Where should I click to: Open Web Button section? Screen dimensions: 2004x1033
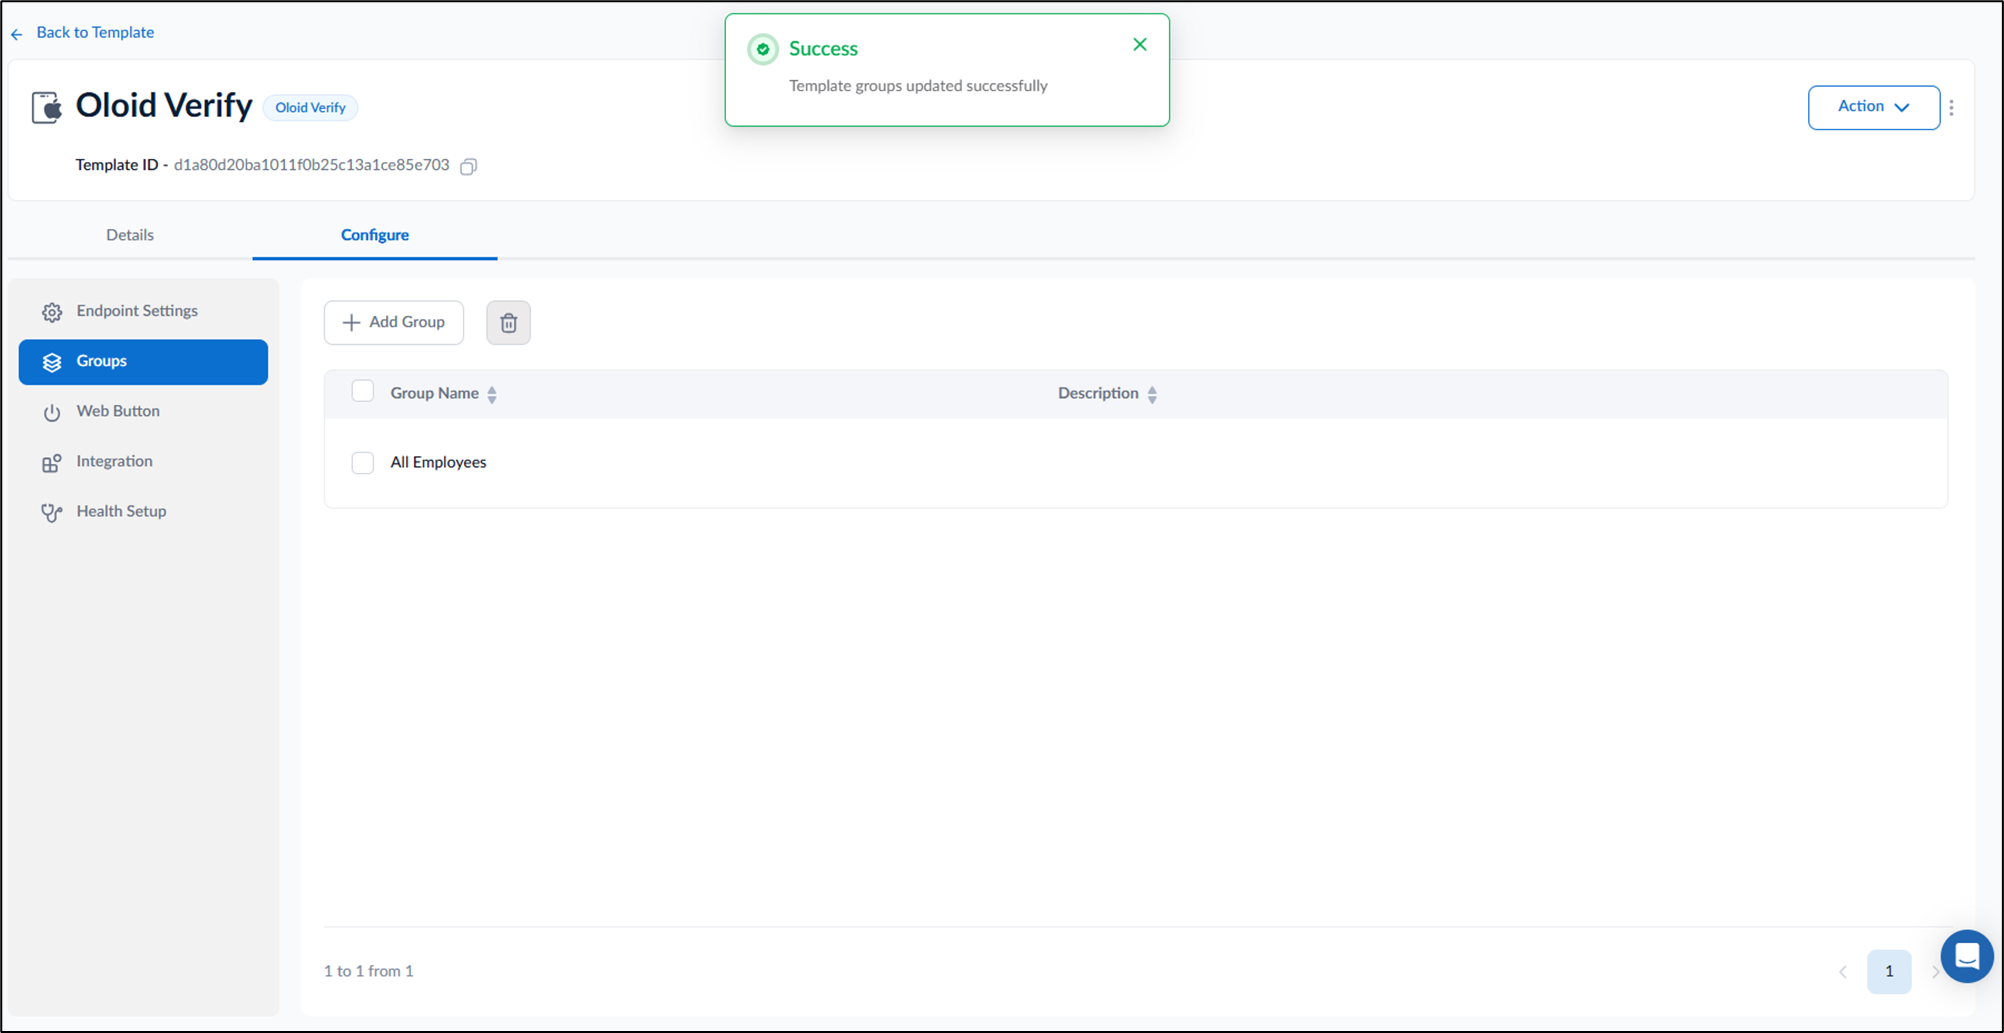click(143, 412)
